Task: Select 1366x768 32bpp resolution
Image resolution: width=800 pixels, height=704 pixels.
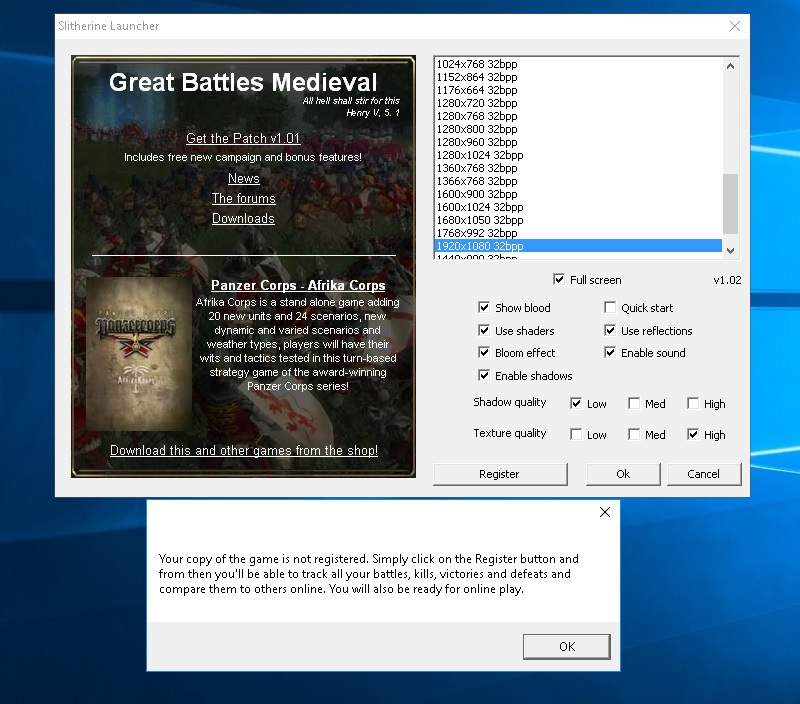Action: pos(578,181)
